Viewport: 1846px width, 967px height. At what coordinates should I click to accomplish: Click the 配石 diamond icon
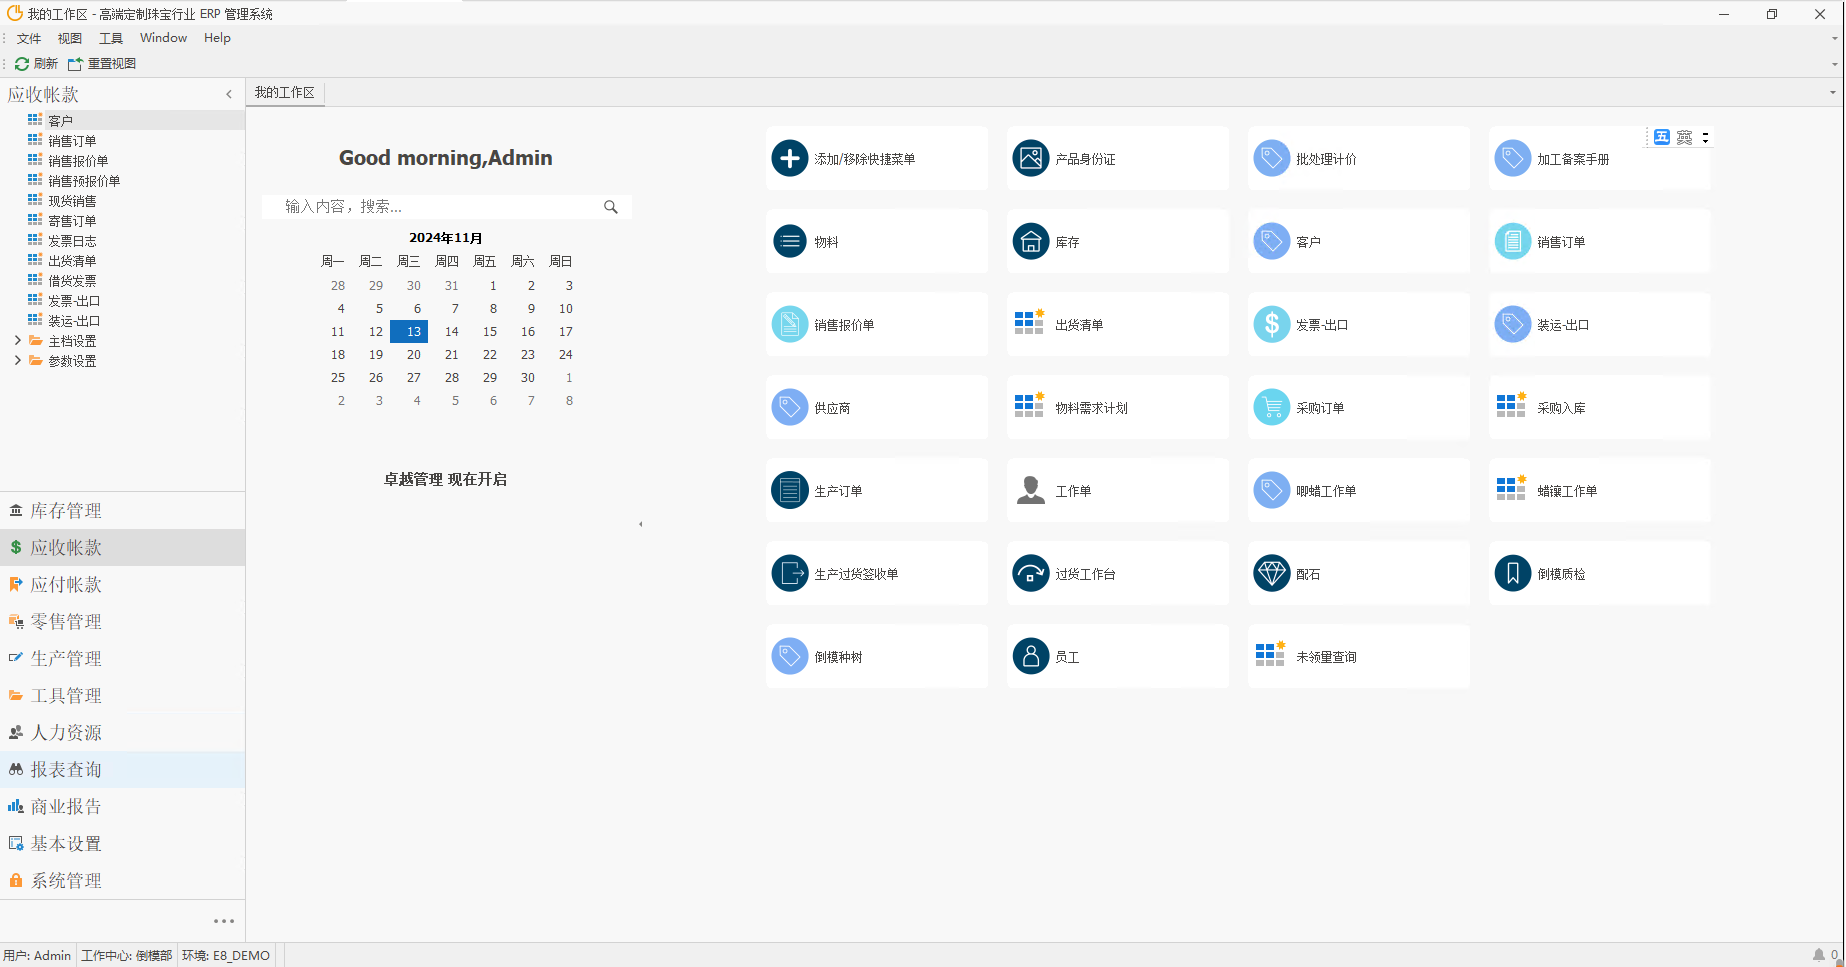click(1271, 573)
